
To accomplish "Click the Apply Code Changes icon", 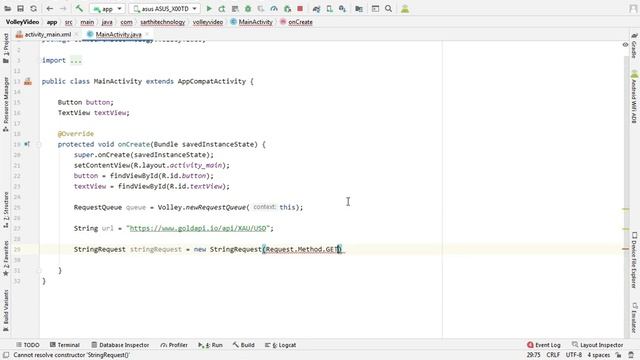I will [235, 9].
